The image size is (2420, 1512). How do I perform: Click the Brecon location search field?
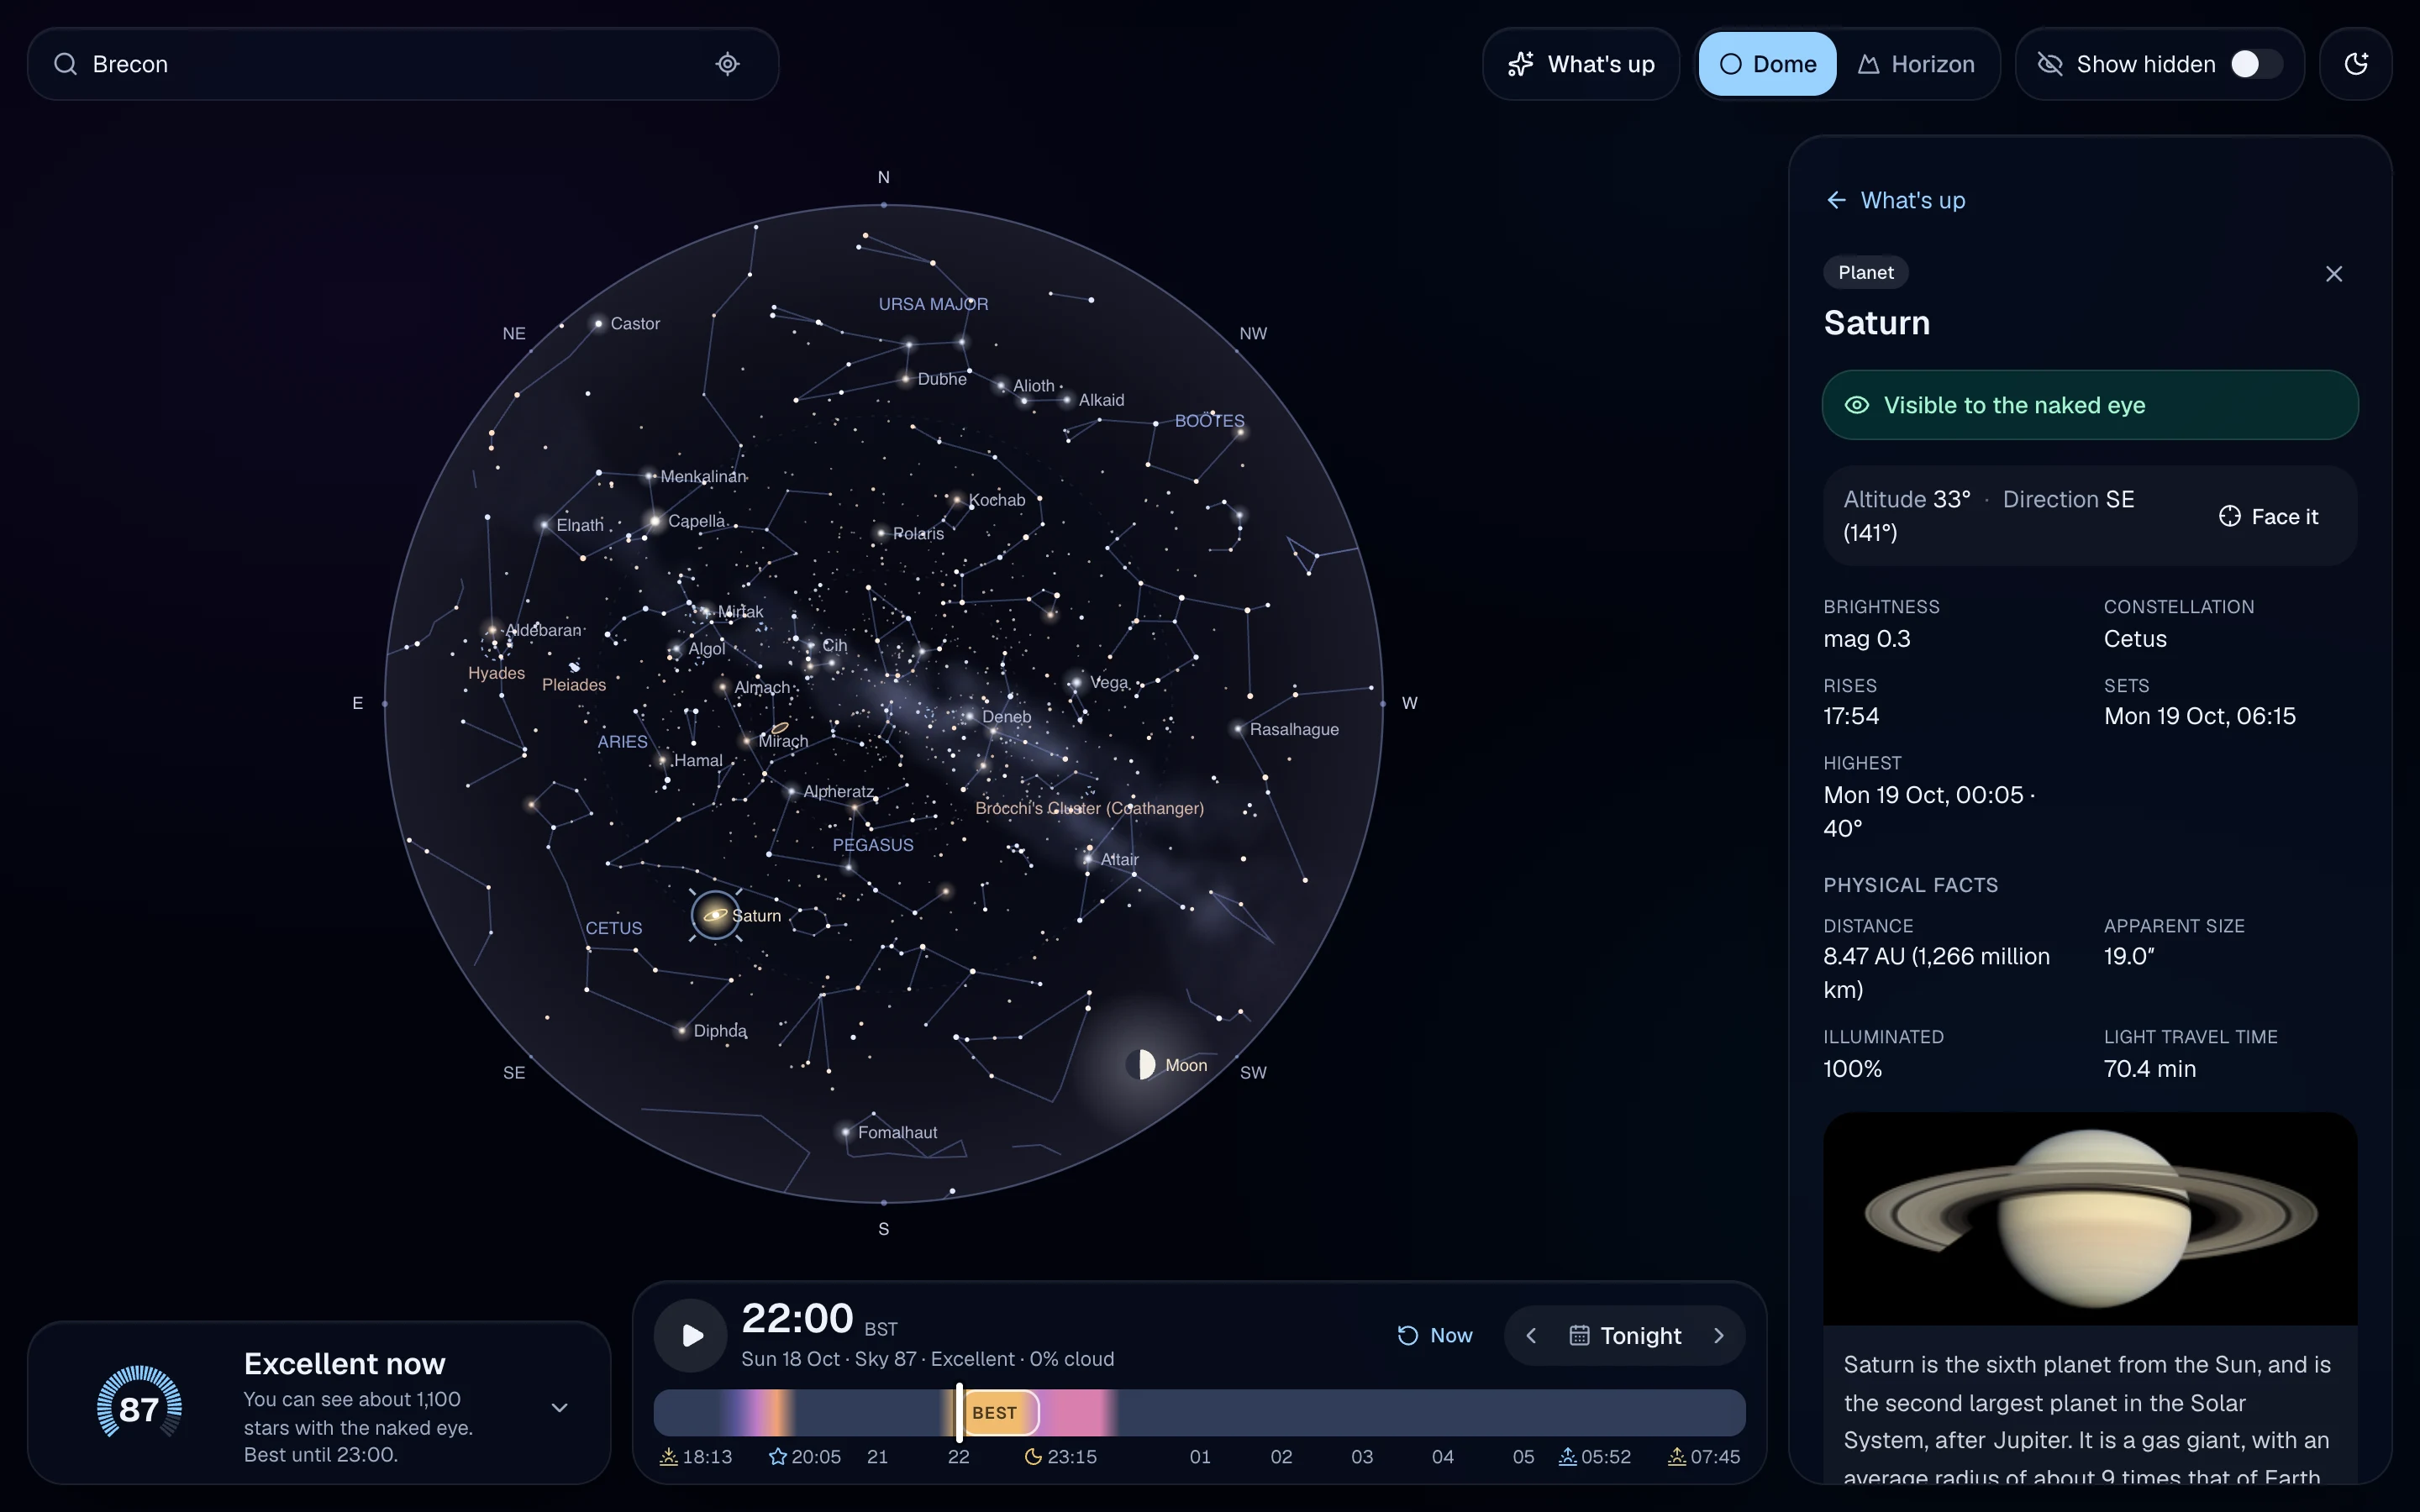(403, 64)
